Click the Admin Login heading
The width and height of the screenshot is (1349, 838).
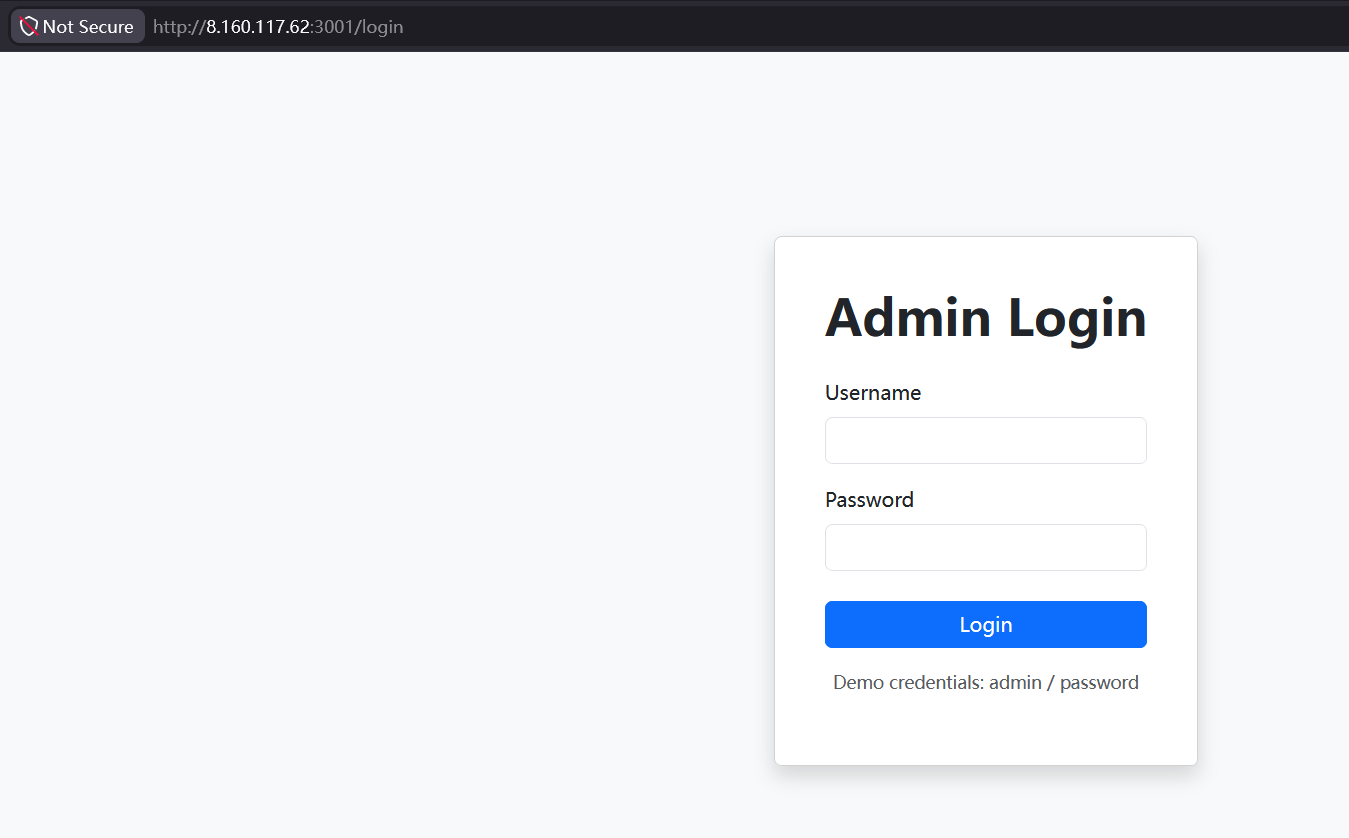(x=985, y=317)
